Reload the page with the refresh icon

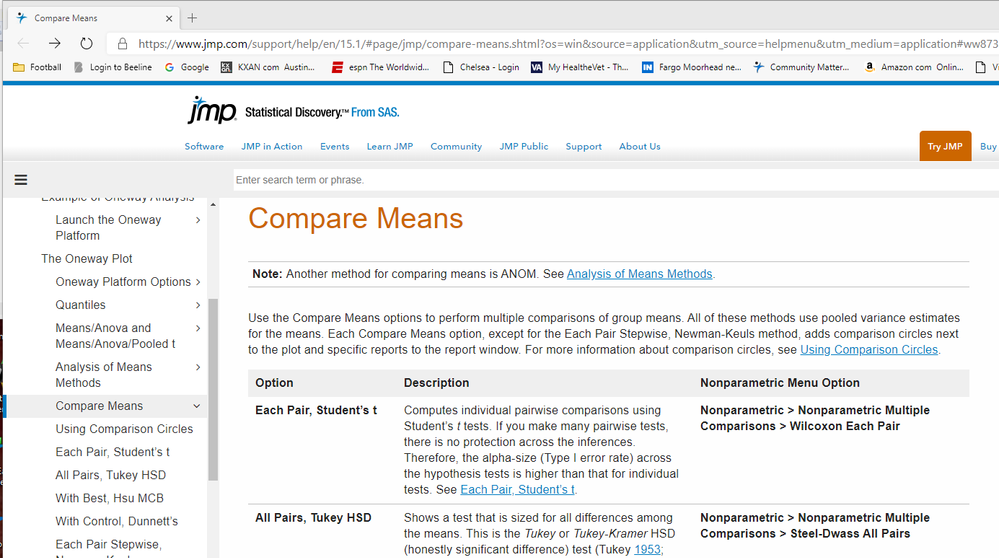coord(86,43)
